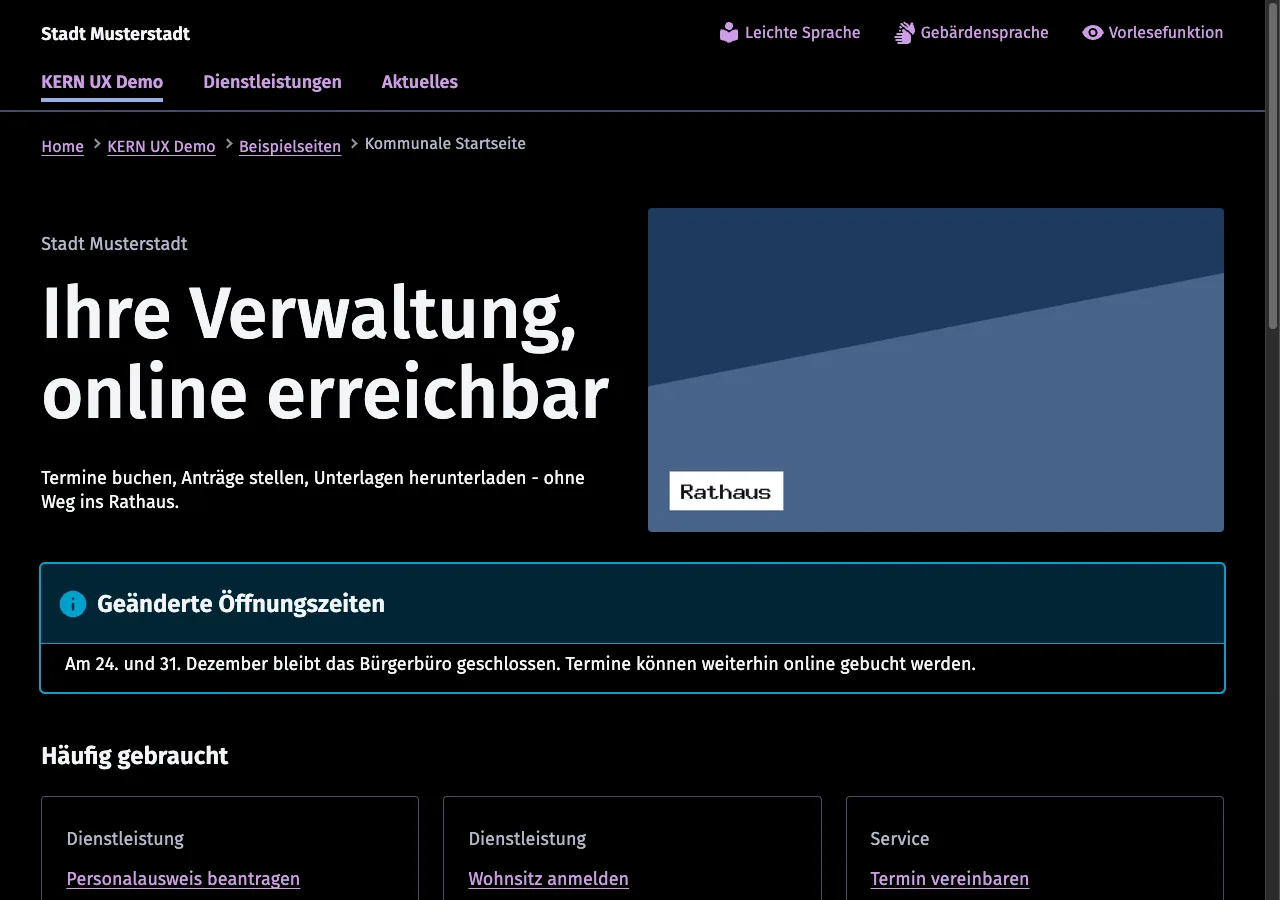Viewport: 1280px width, 900px height.
Task: Open the Wohnsitz anmelden link
Action: click(548, 879)
